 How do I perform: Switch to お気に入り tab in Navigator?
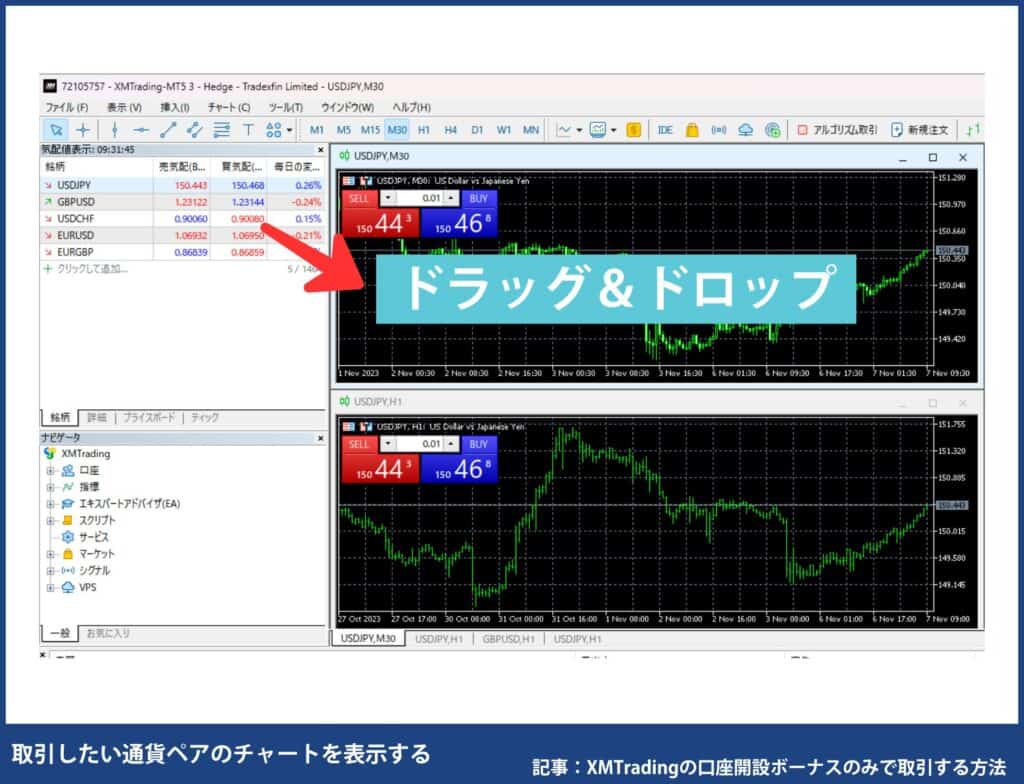[x=108, y=633]
